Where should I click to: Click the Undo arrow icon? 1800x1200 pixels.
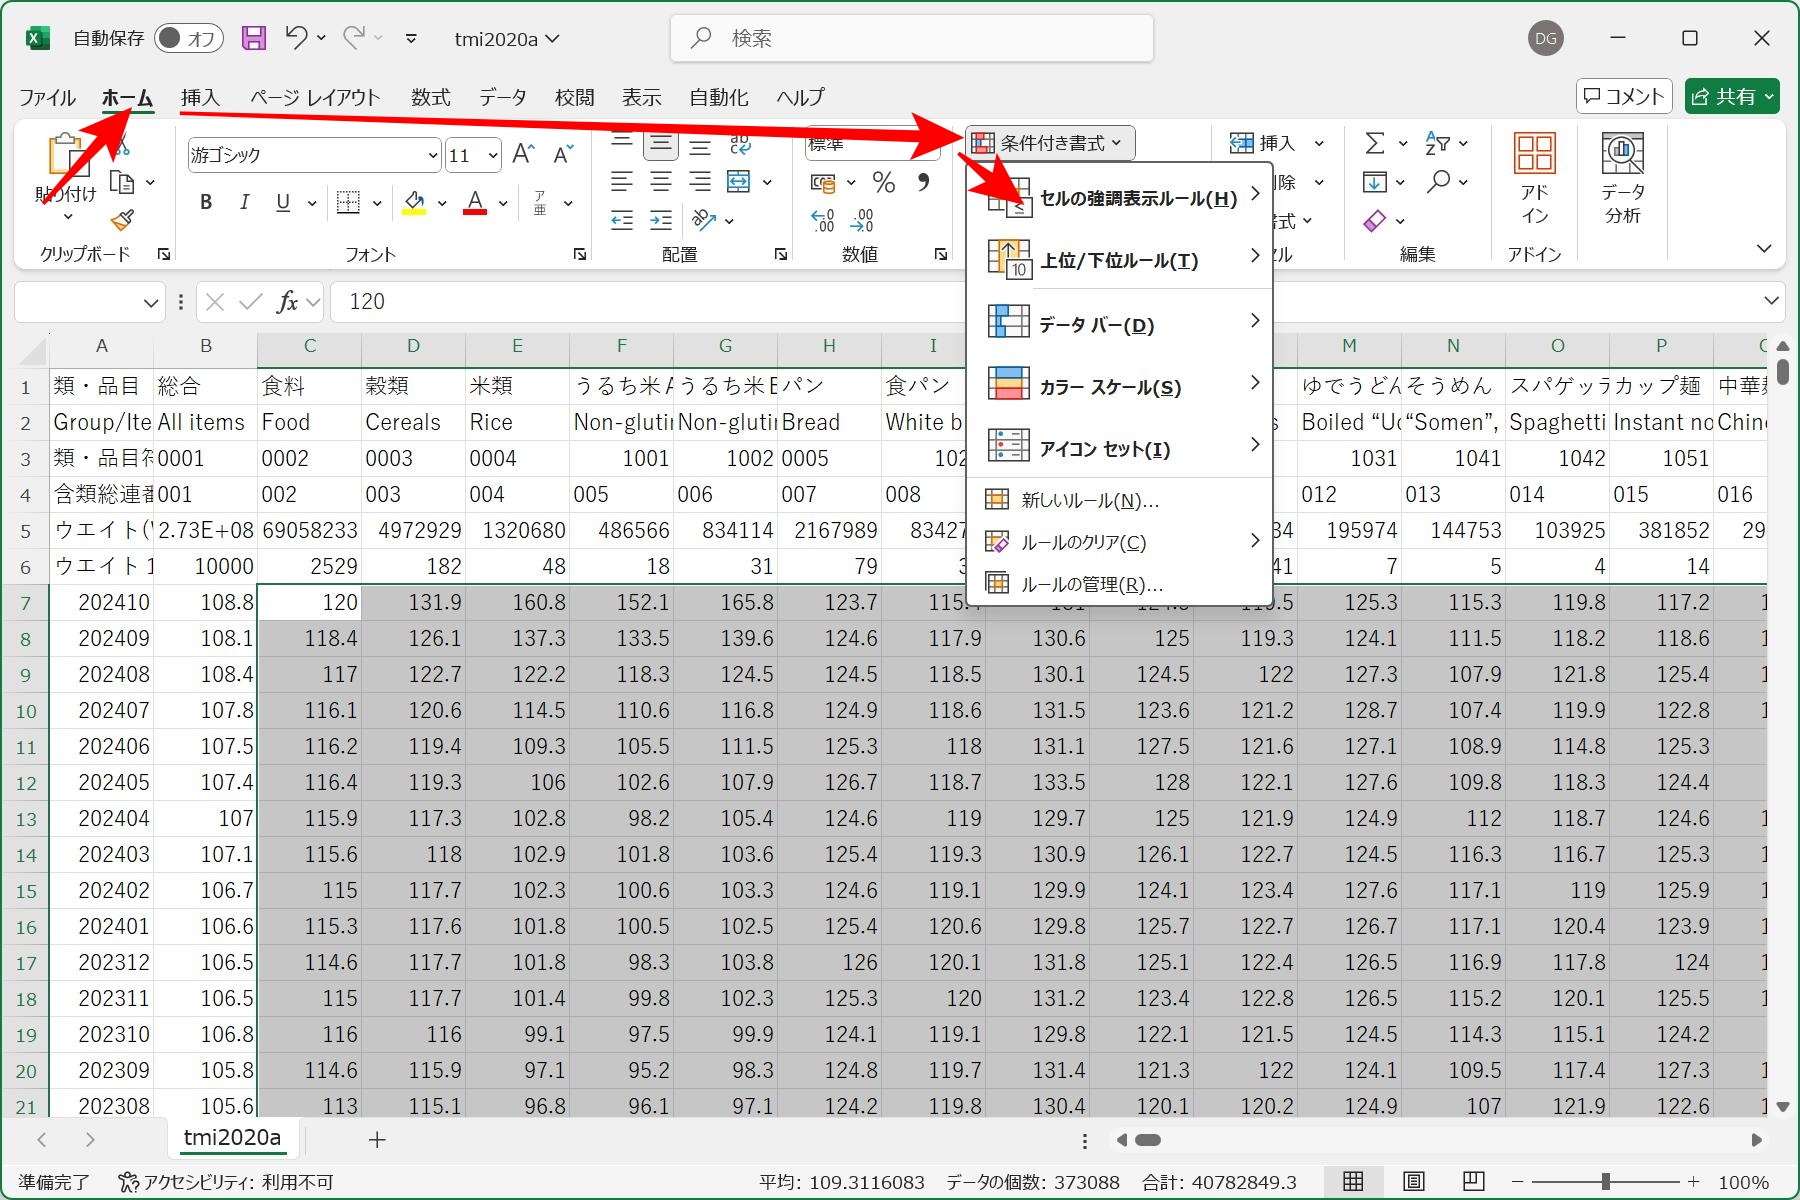(x=296, y=38)
